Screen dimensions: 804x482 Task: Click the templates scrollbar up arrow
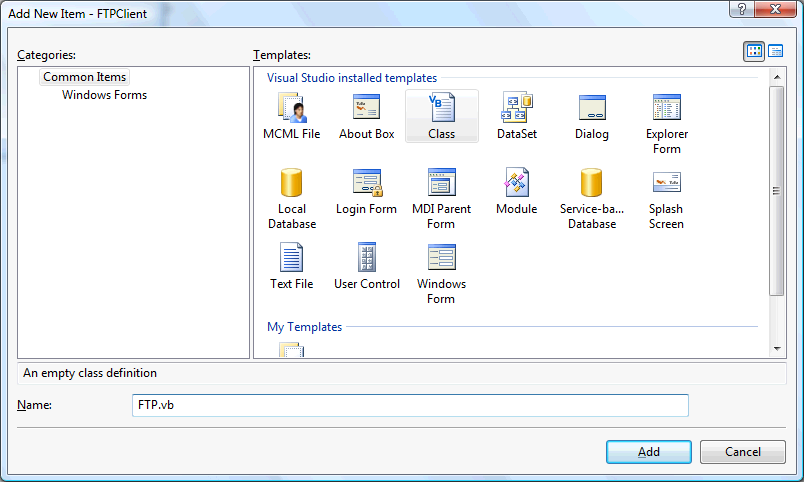(777, 77)
